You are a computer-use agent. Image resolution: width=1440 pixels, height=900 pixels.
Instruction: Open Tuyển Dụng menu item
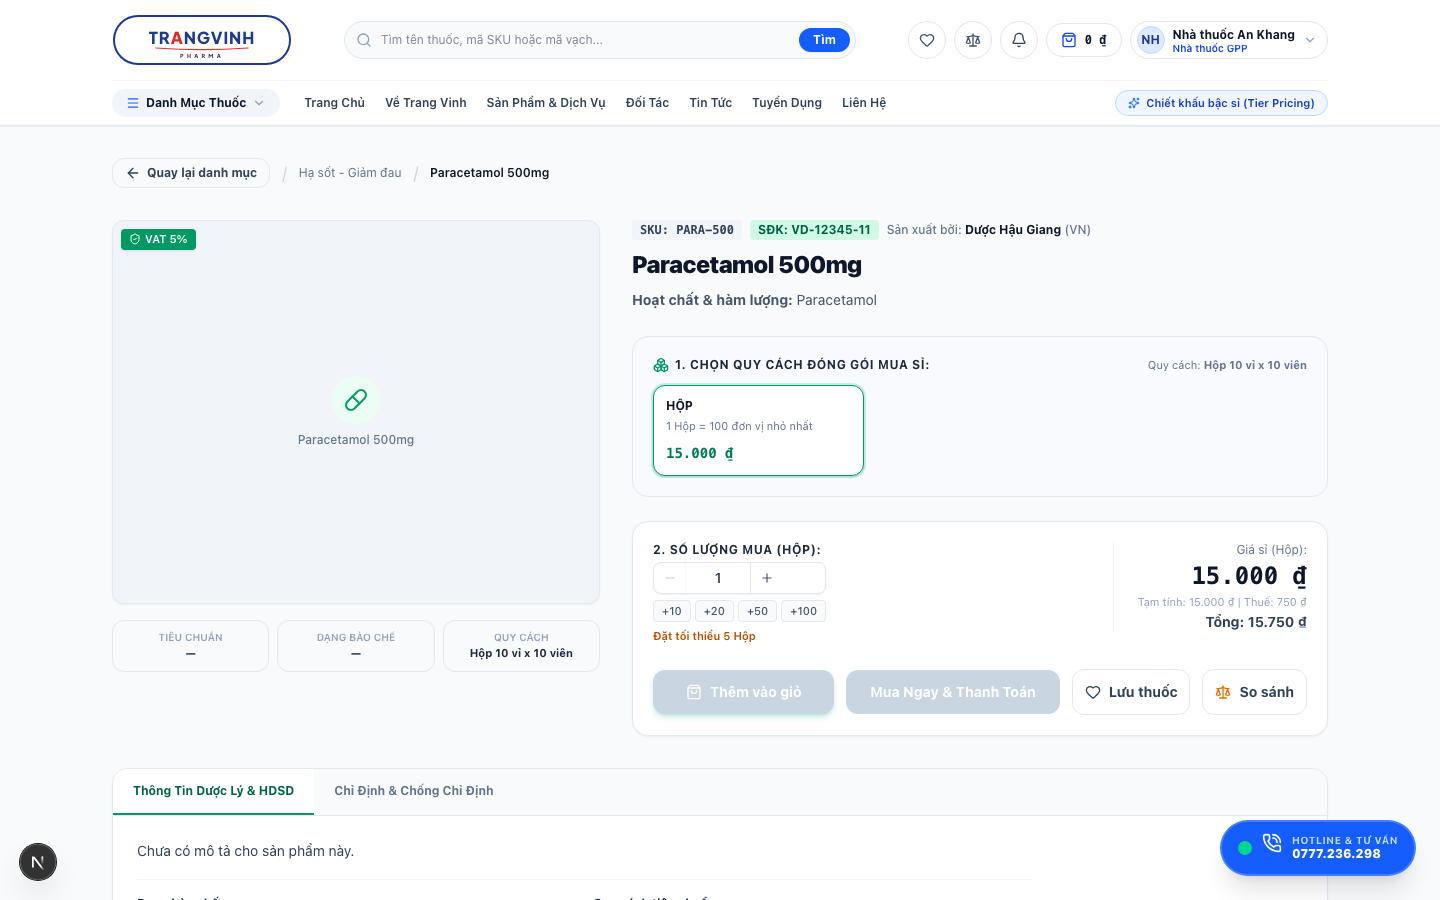coord(787,103)
